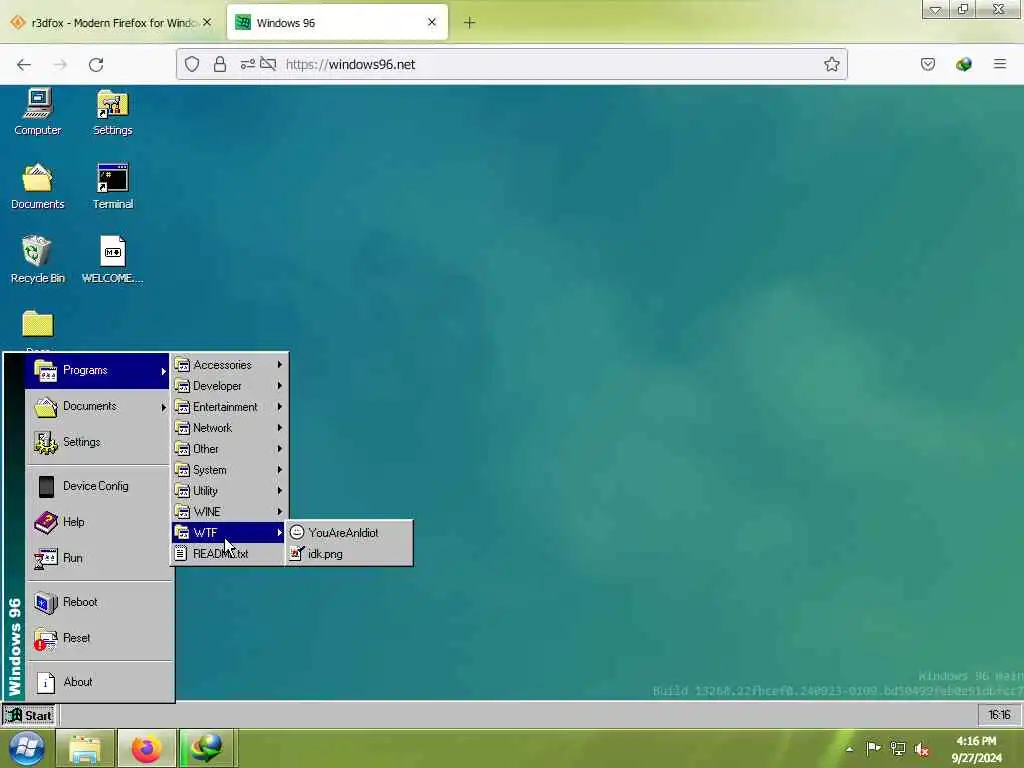1024x768 pixels.
Task: Open the WELCOME markdown file icon
Action: 112,260
